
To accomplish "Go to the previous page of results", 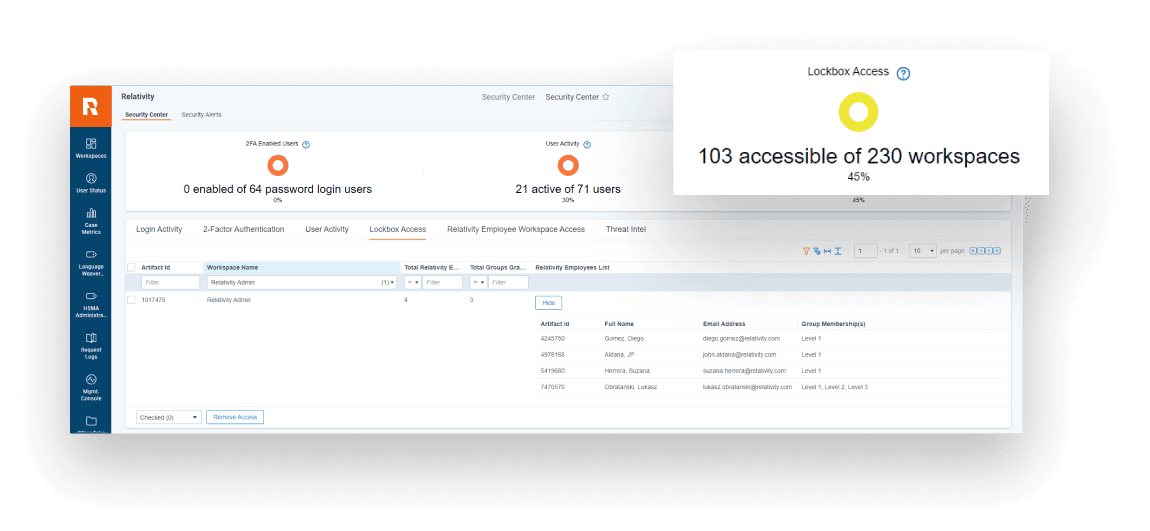I will coord(981,251).
